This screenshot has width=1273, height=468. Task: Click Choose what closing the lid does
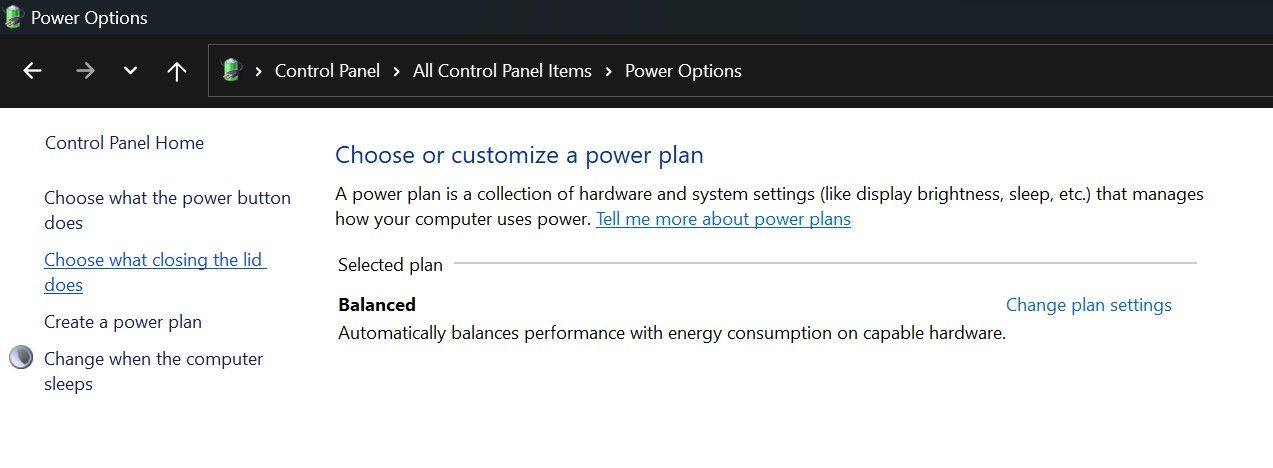pos(153,260)
